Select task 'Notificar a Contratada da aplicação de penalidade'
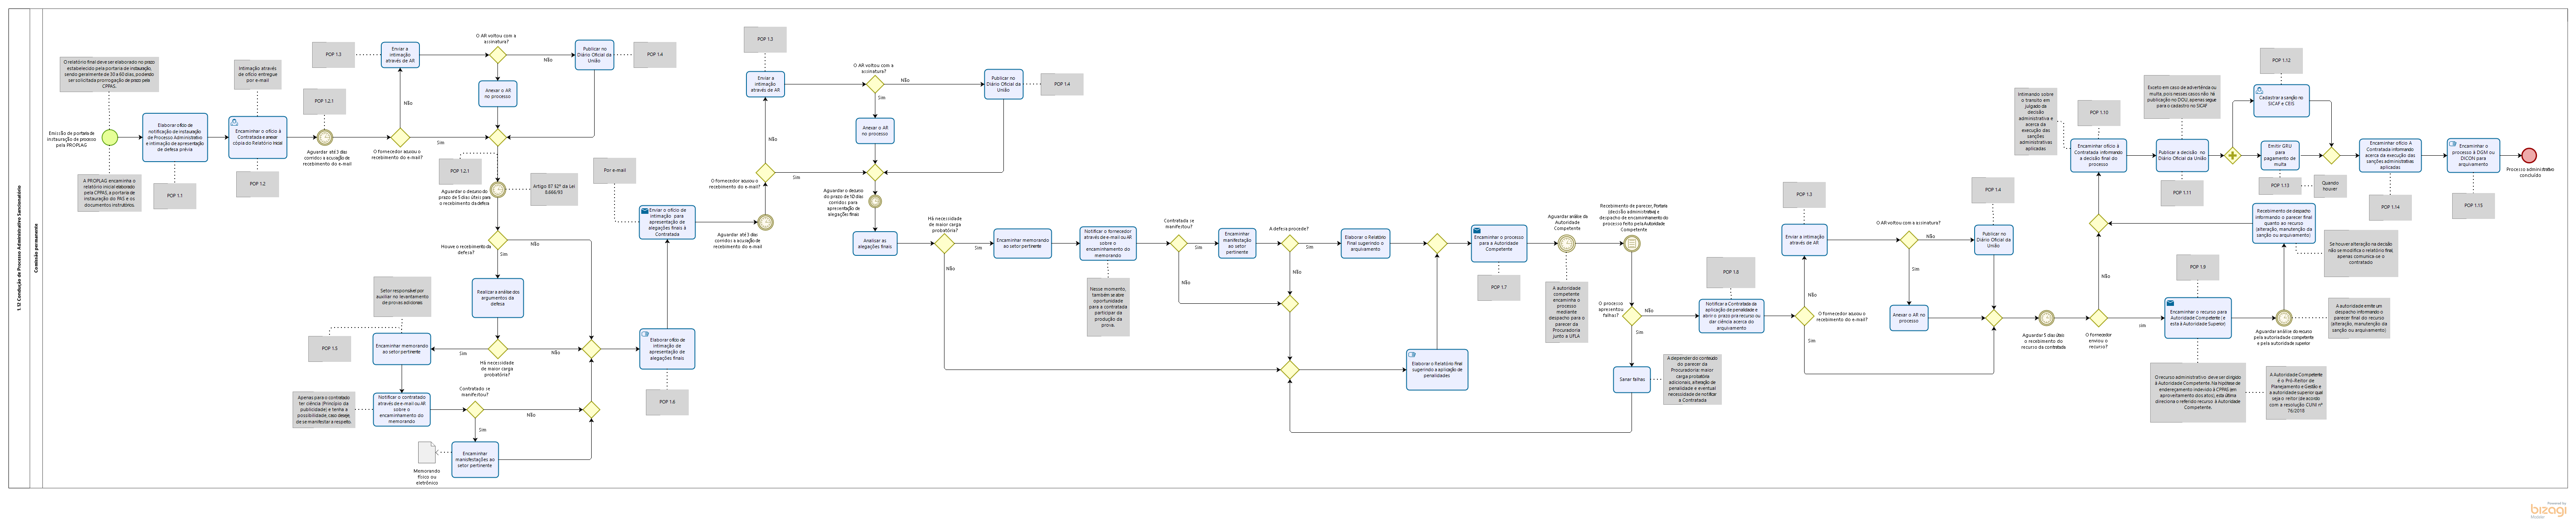The image size is (2576, 532). pos(1732,316)
